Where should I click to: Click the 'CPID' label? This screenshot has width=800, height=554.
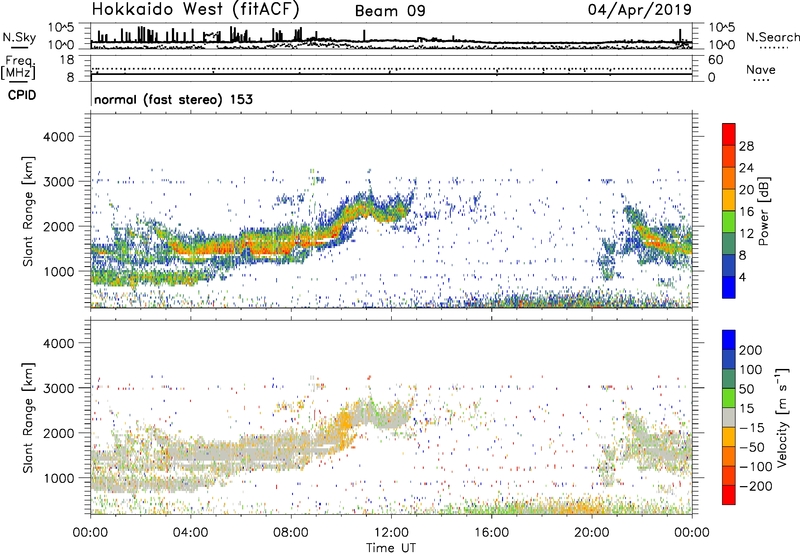click(22, 95)
